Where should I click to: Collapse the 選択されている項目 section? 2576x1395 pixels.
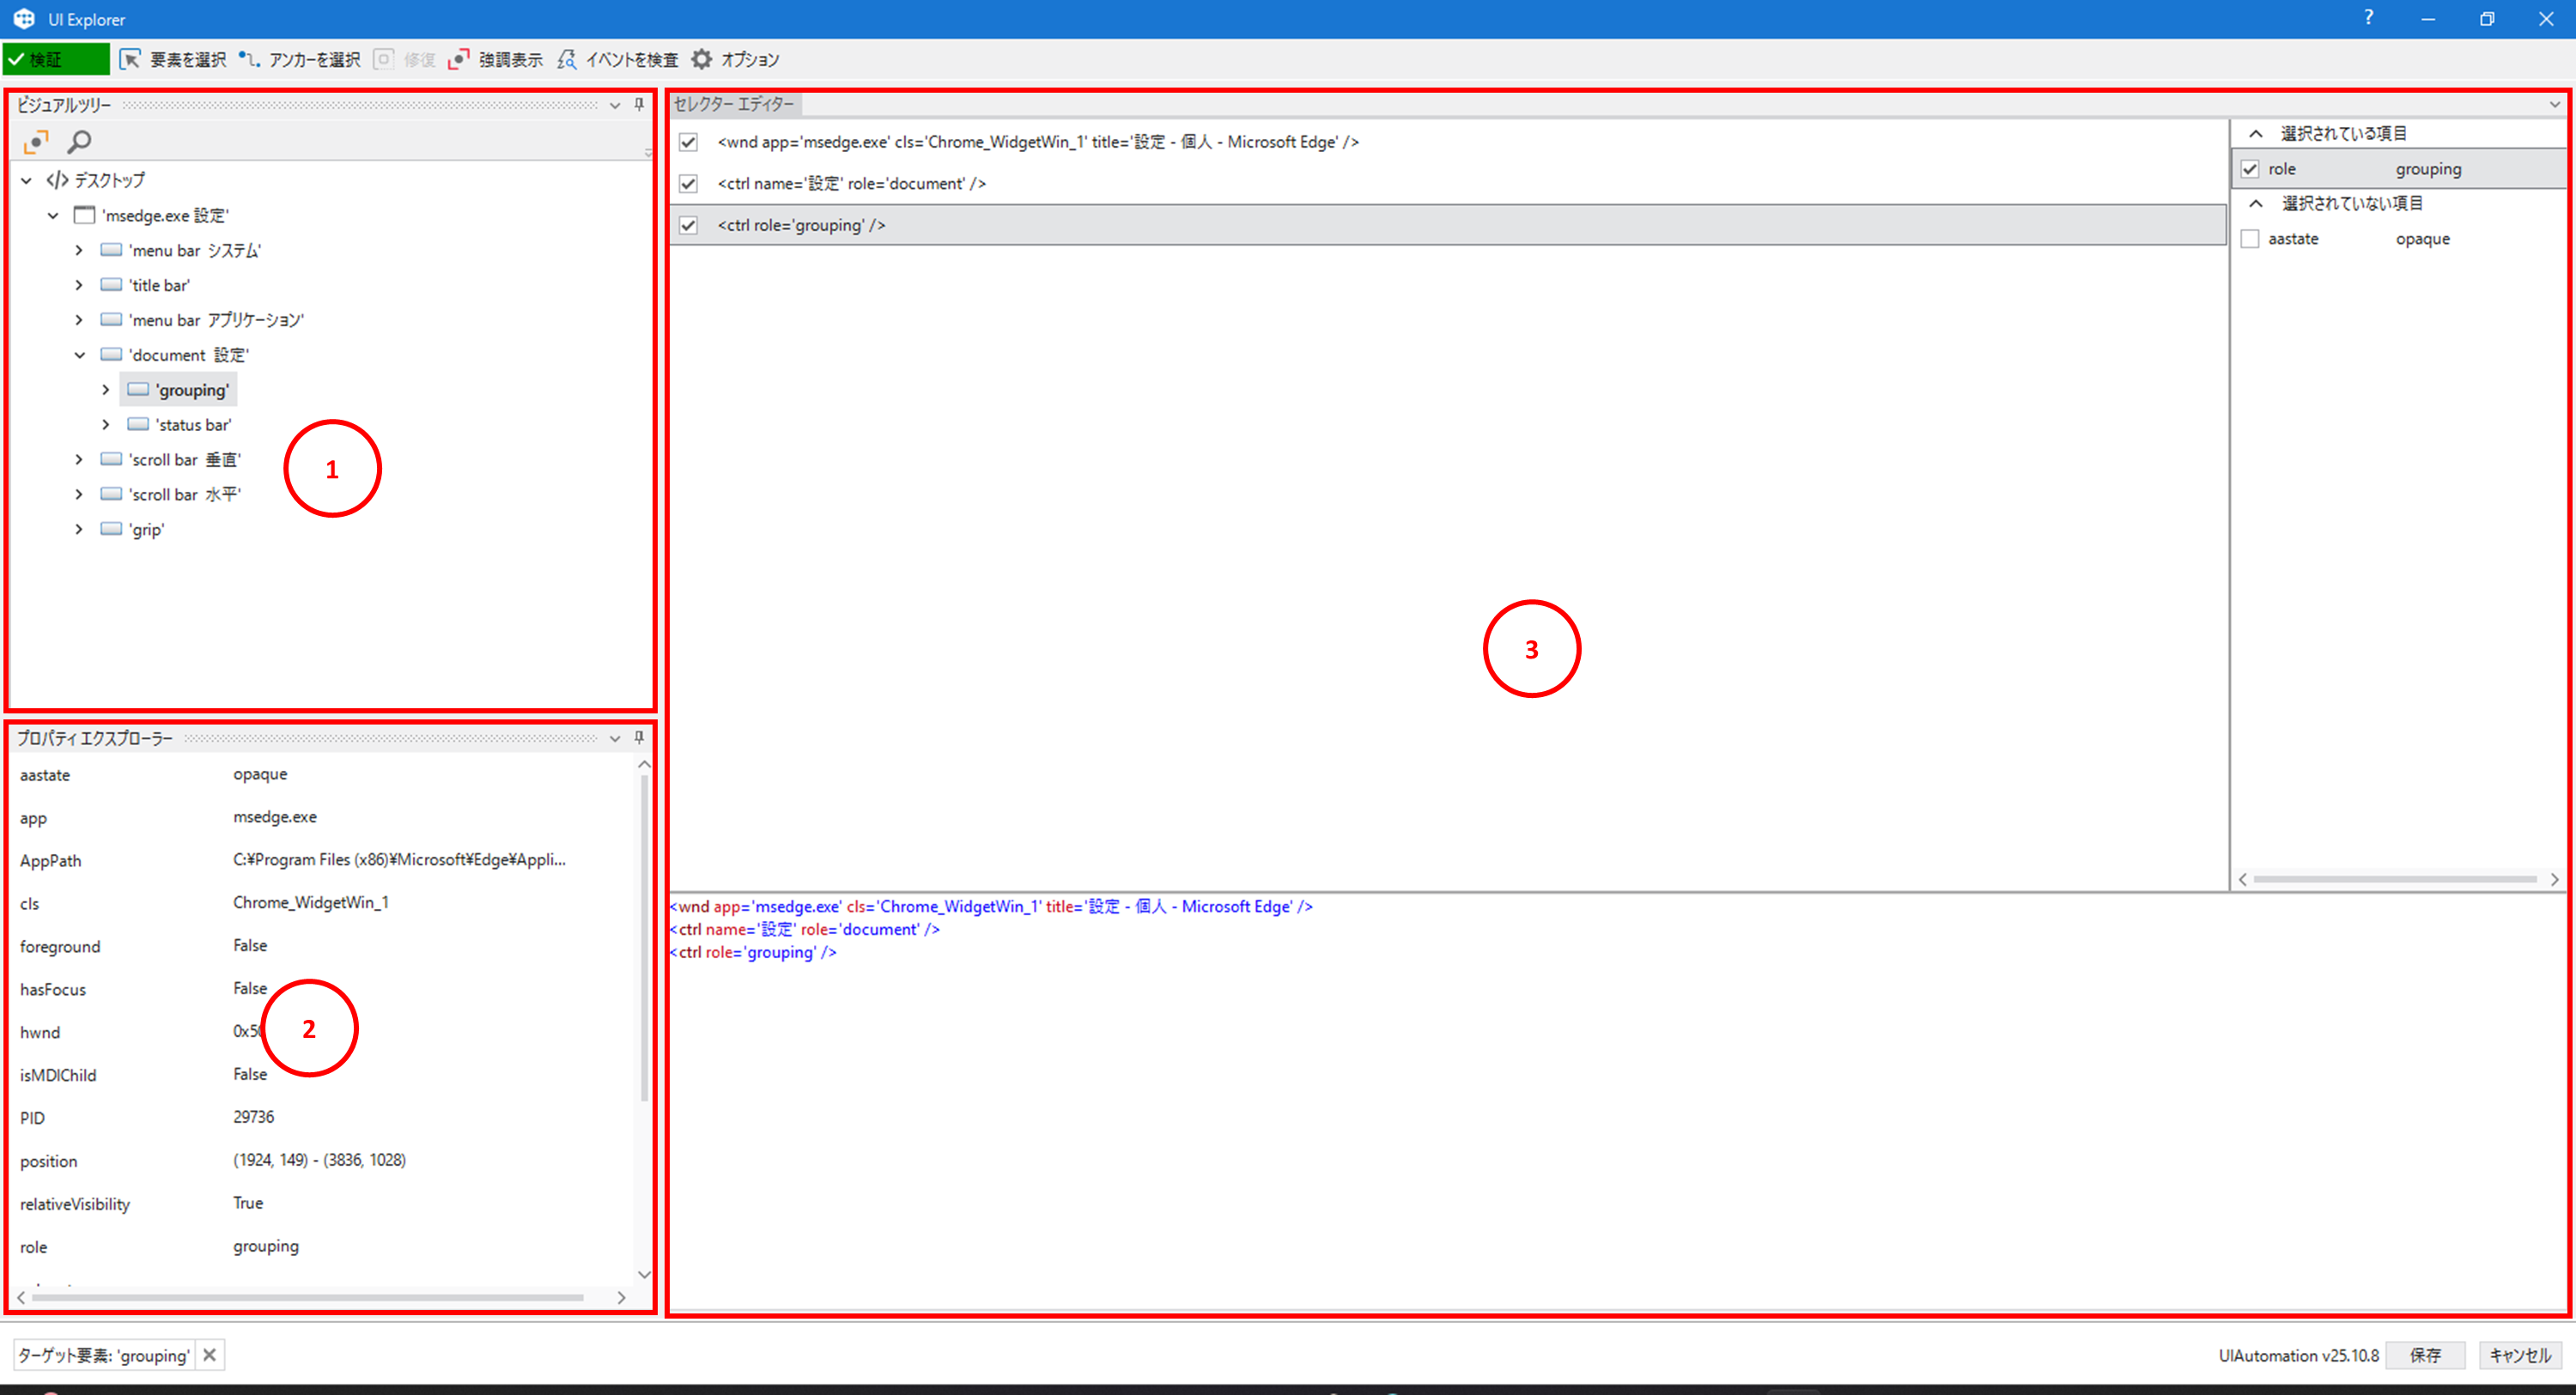point(2256,134)
